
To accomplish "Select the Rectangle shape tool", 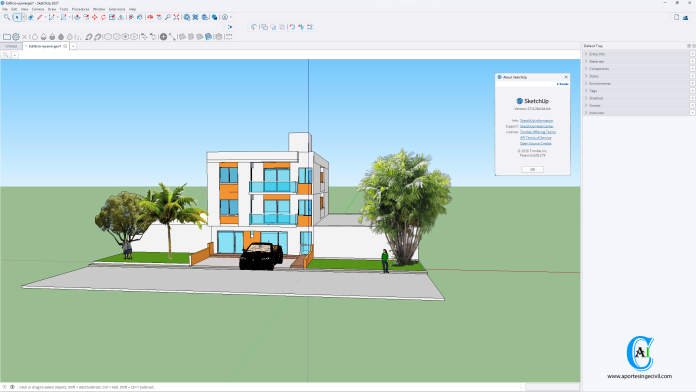I will click(x=63, y=17).
